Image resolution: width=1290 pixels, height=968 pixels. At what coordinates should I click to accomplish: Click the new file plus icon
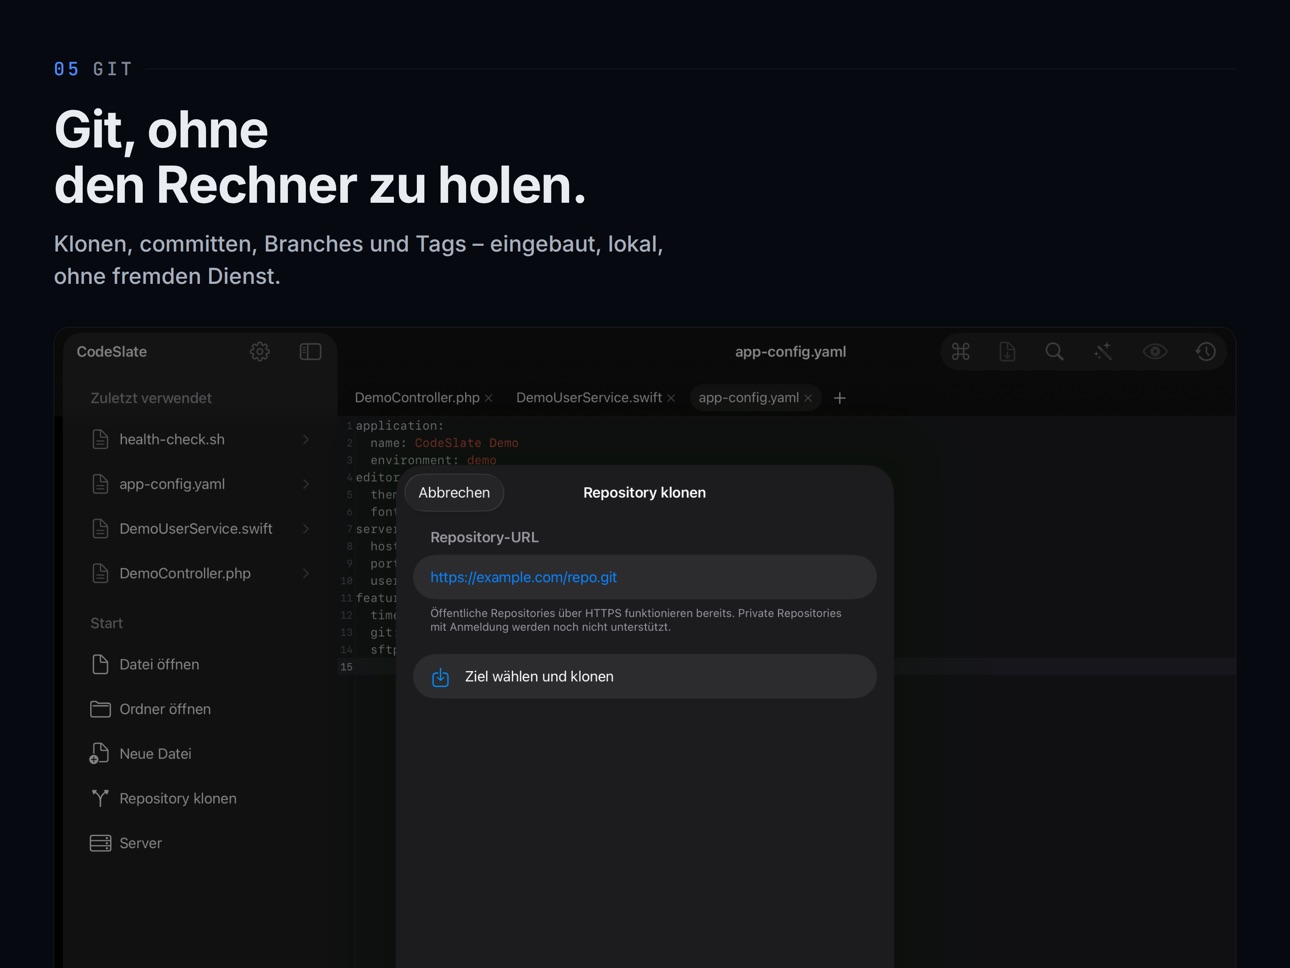click(99, 754)
